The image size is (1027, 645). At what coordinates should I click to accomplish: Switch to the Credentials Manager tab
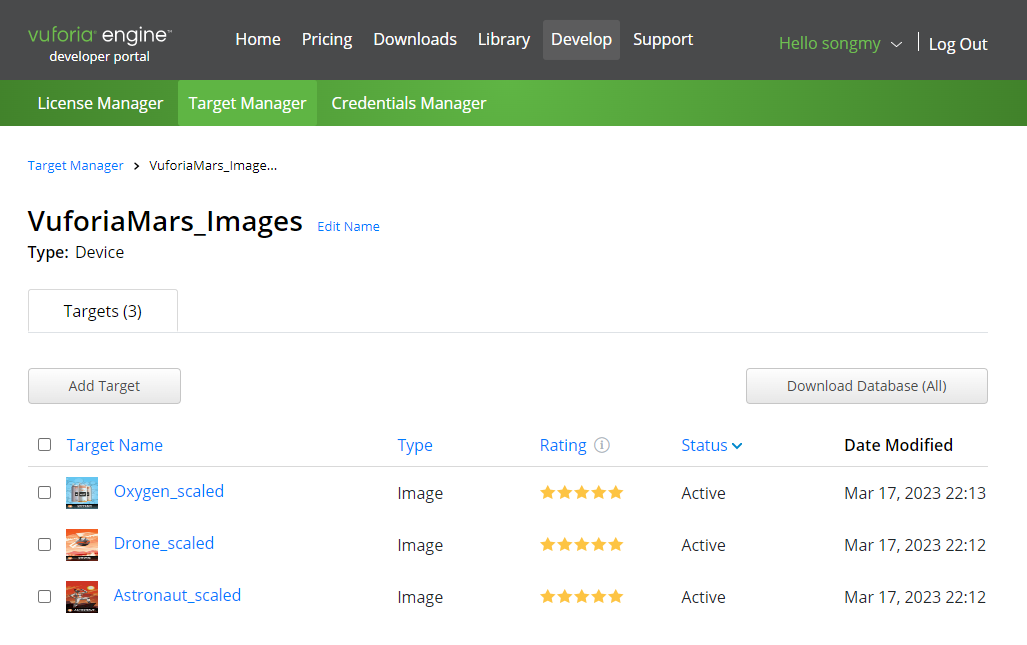409,103
